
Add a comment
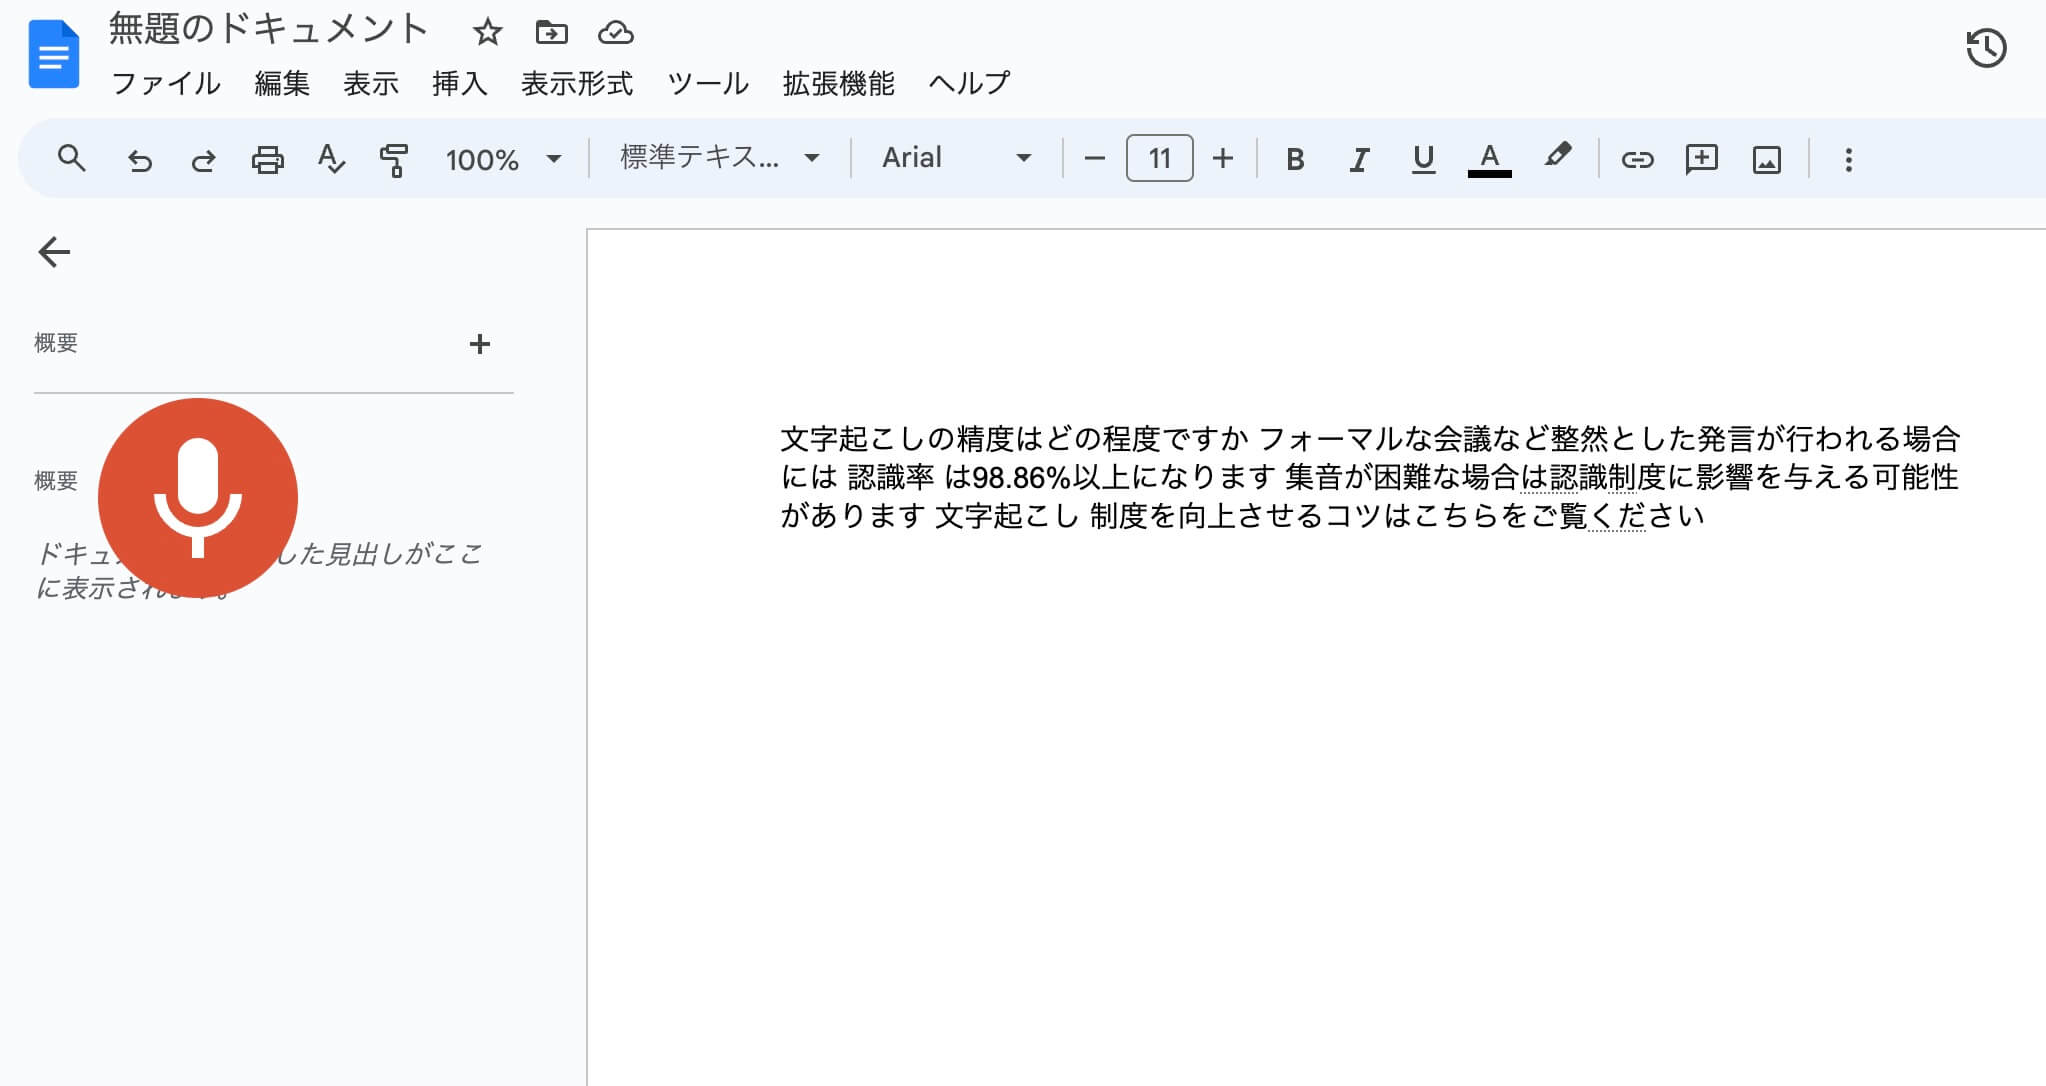tap(1701, 159)
